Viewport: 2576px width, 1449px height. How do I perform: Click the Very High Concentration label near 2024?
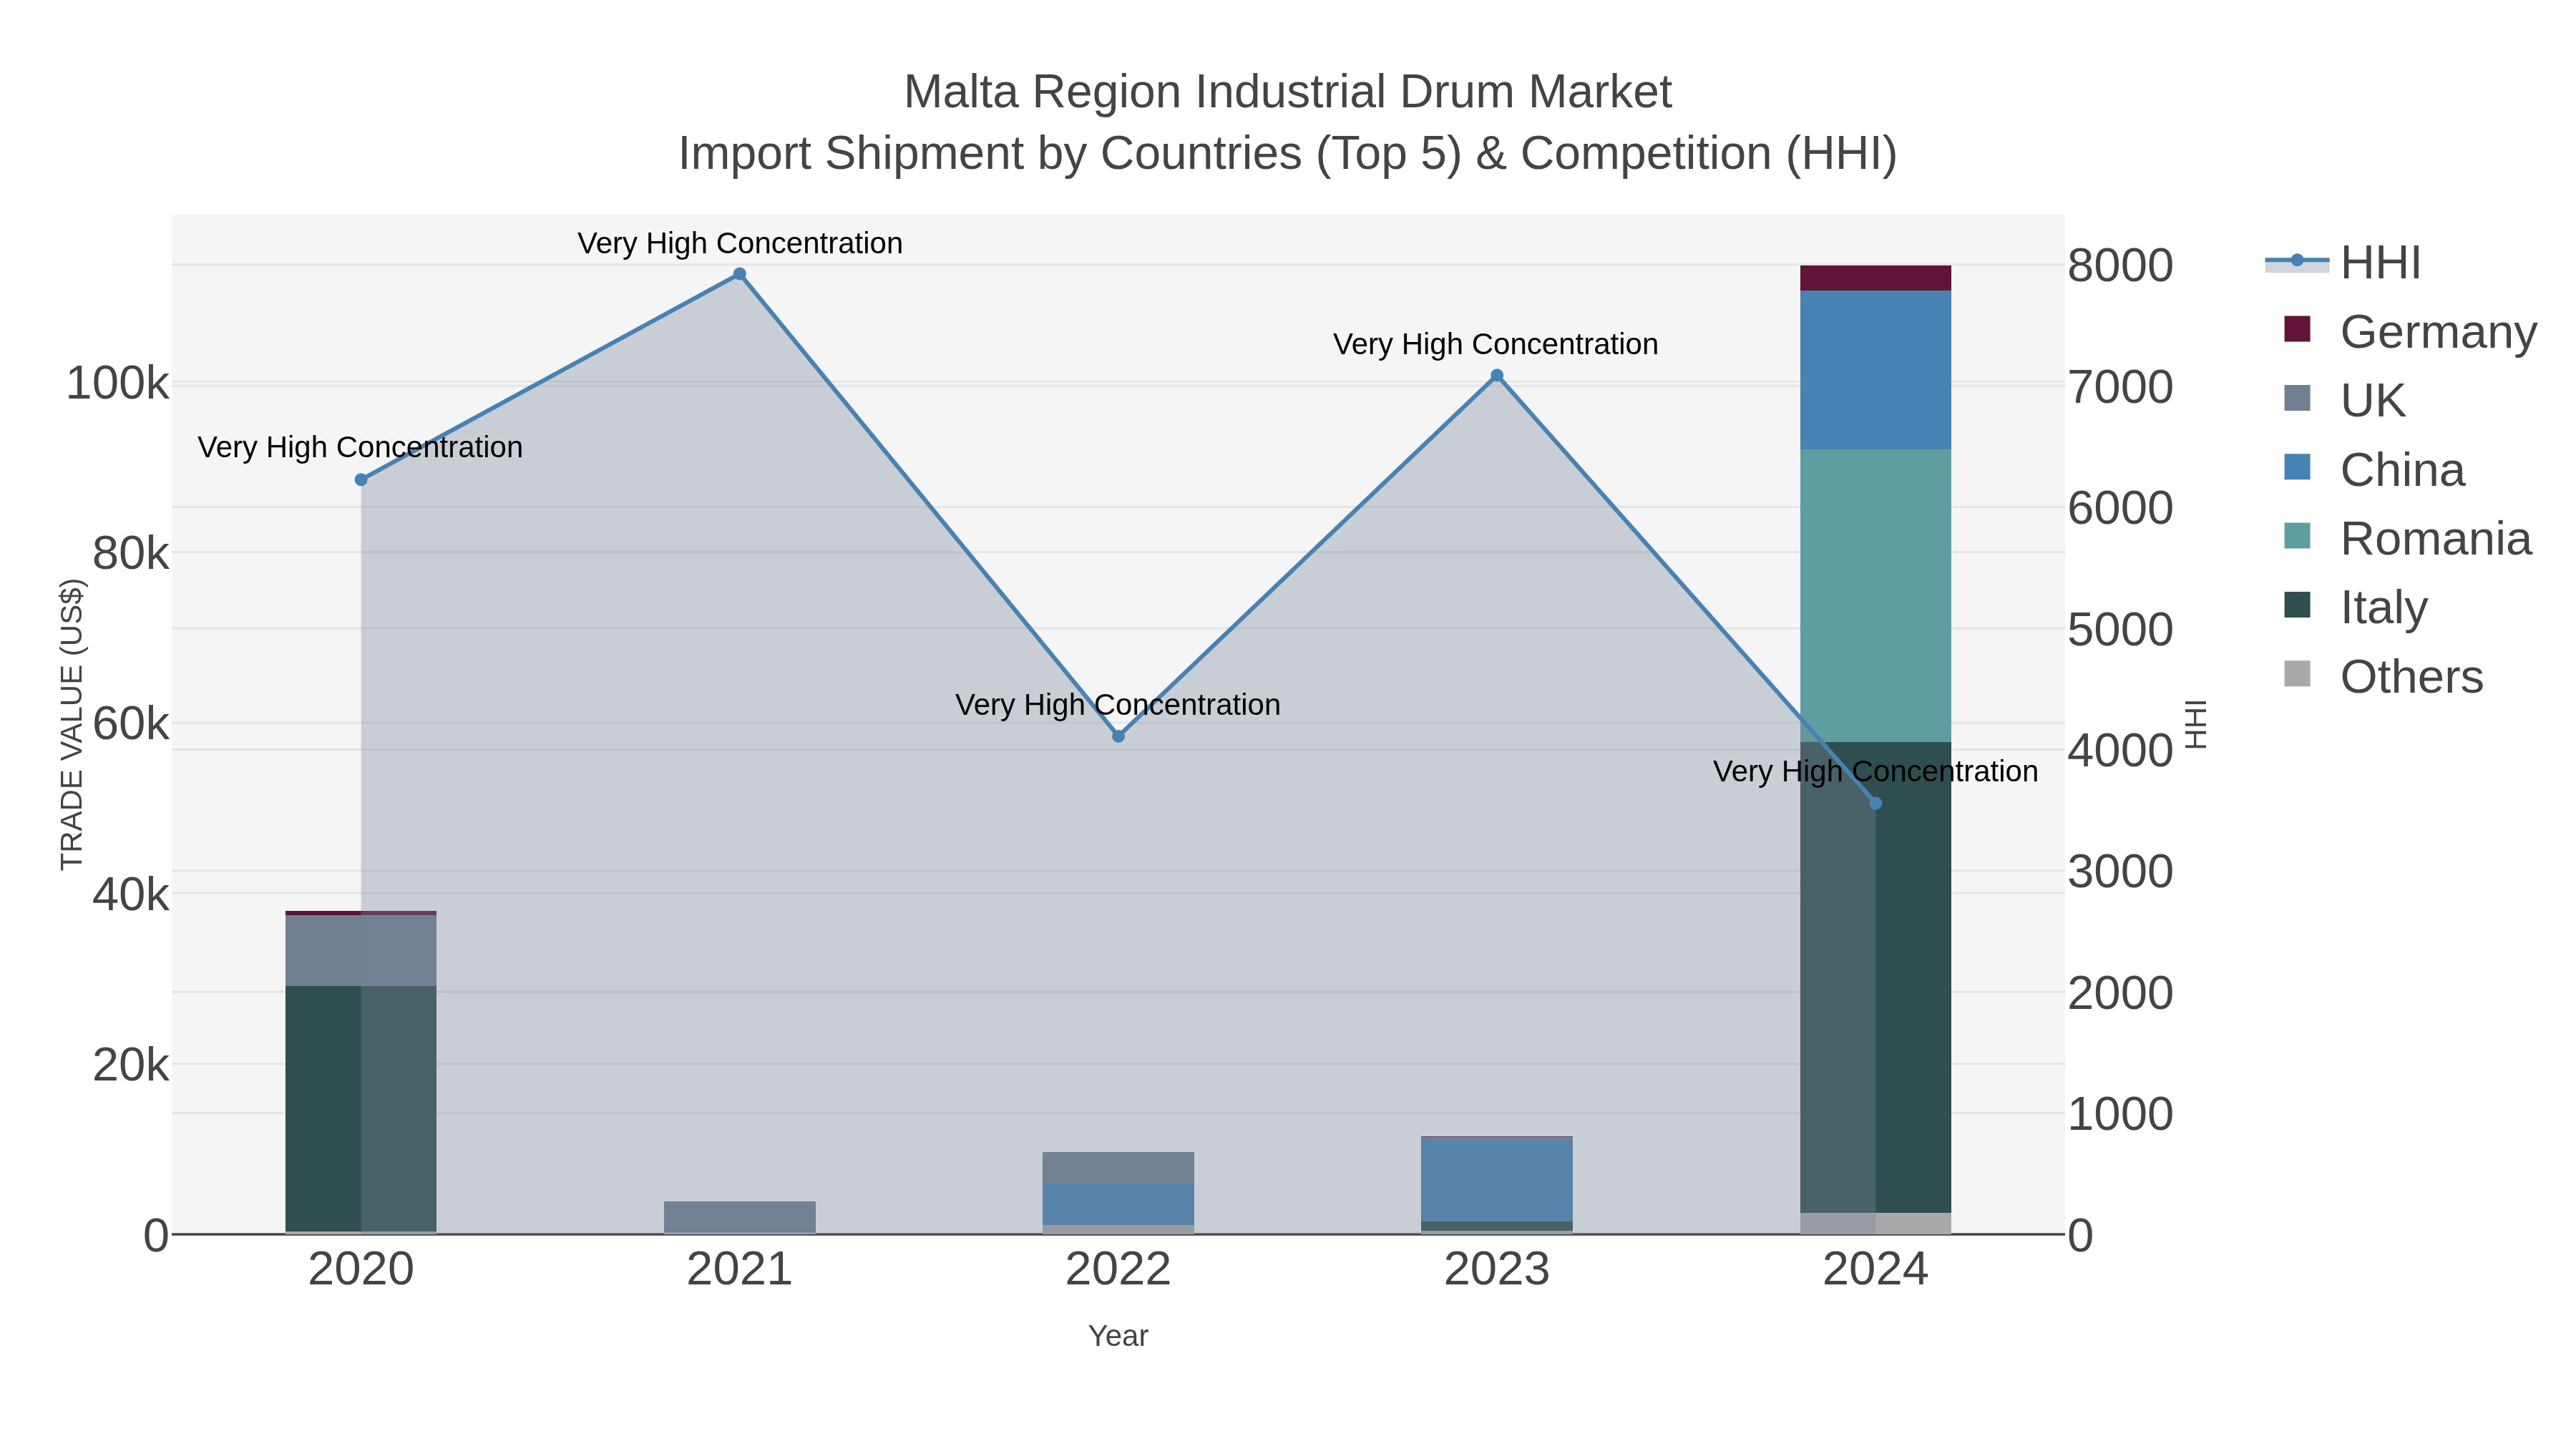point(1875,772)
